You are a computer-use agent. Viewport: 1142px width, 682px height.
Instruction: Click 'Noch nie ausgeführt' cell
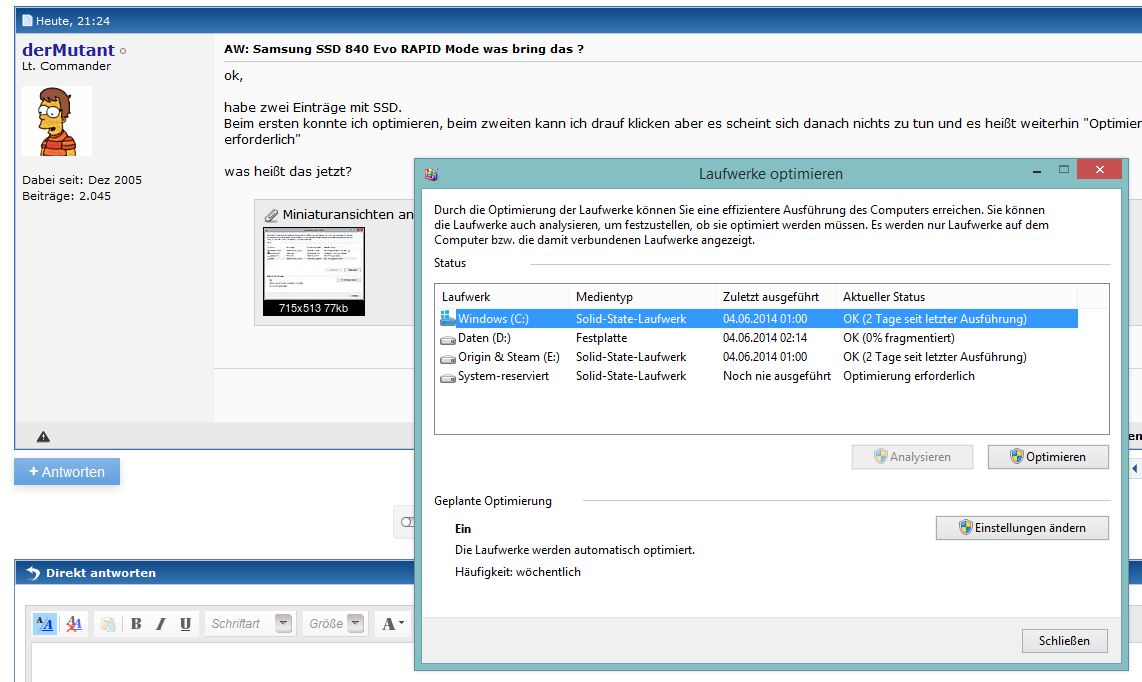776,376
